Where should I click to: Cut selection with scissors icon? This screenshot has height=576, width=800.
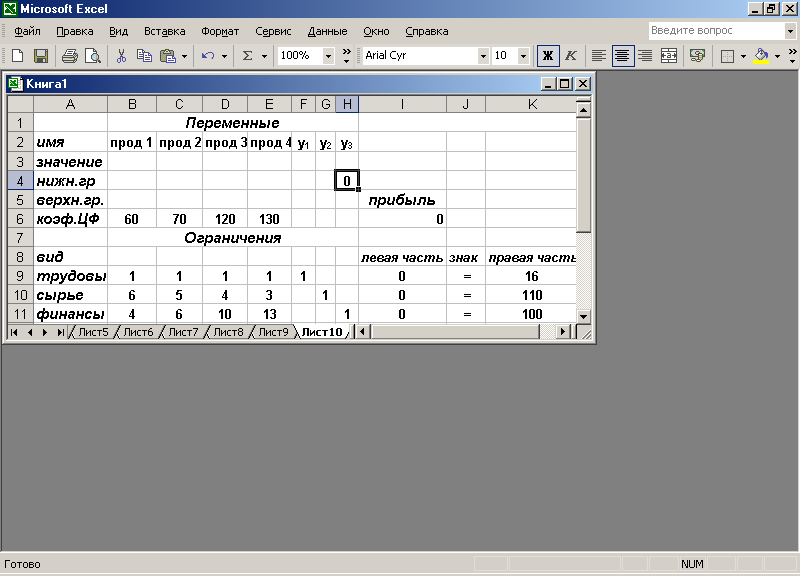click(x=121, y=56)
